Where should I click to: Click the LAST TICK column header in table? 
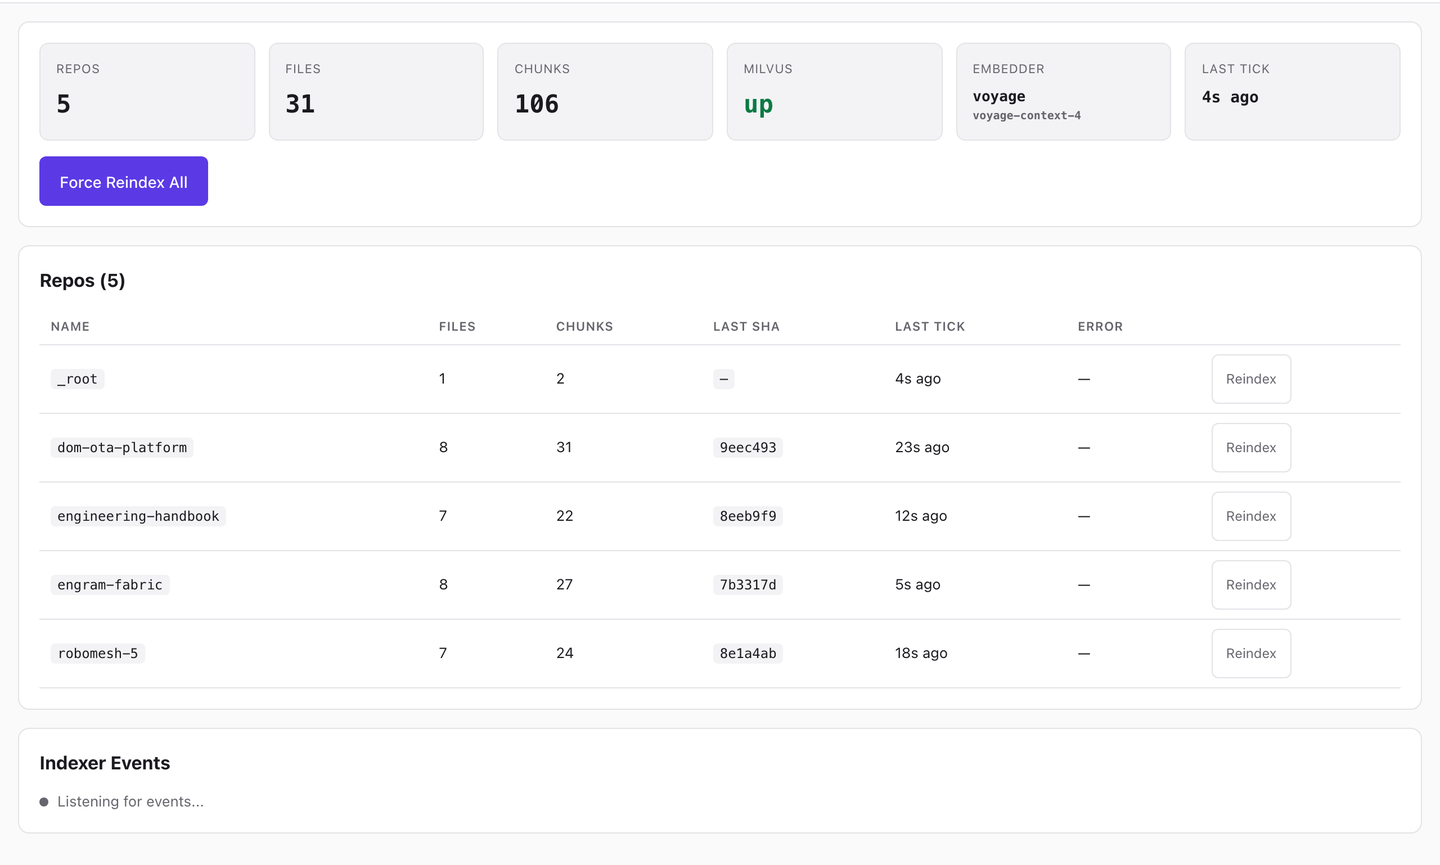pyautogui.click(x=930, y=327)
